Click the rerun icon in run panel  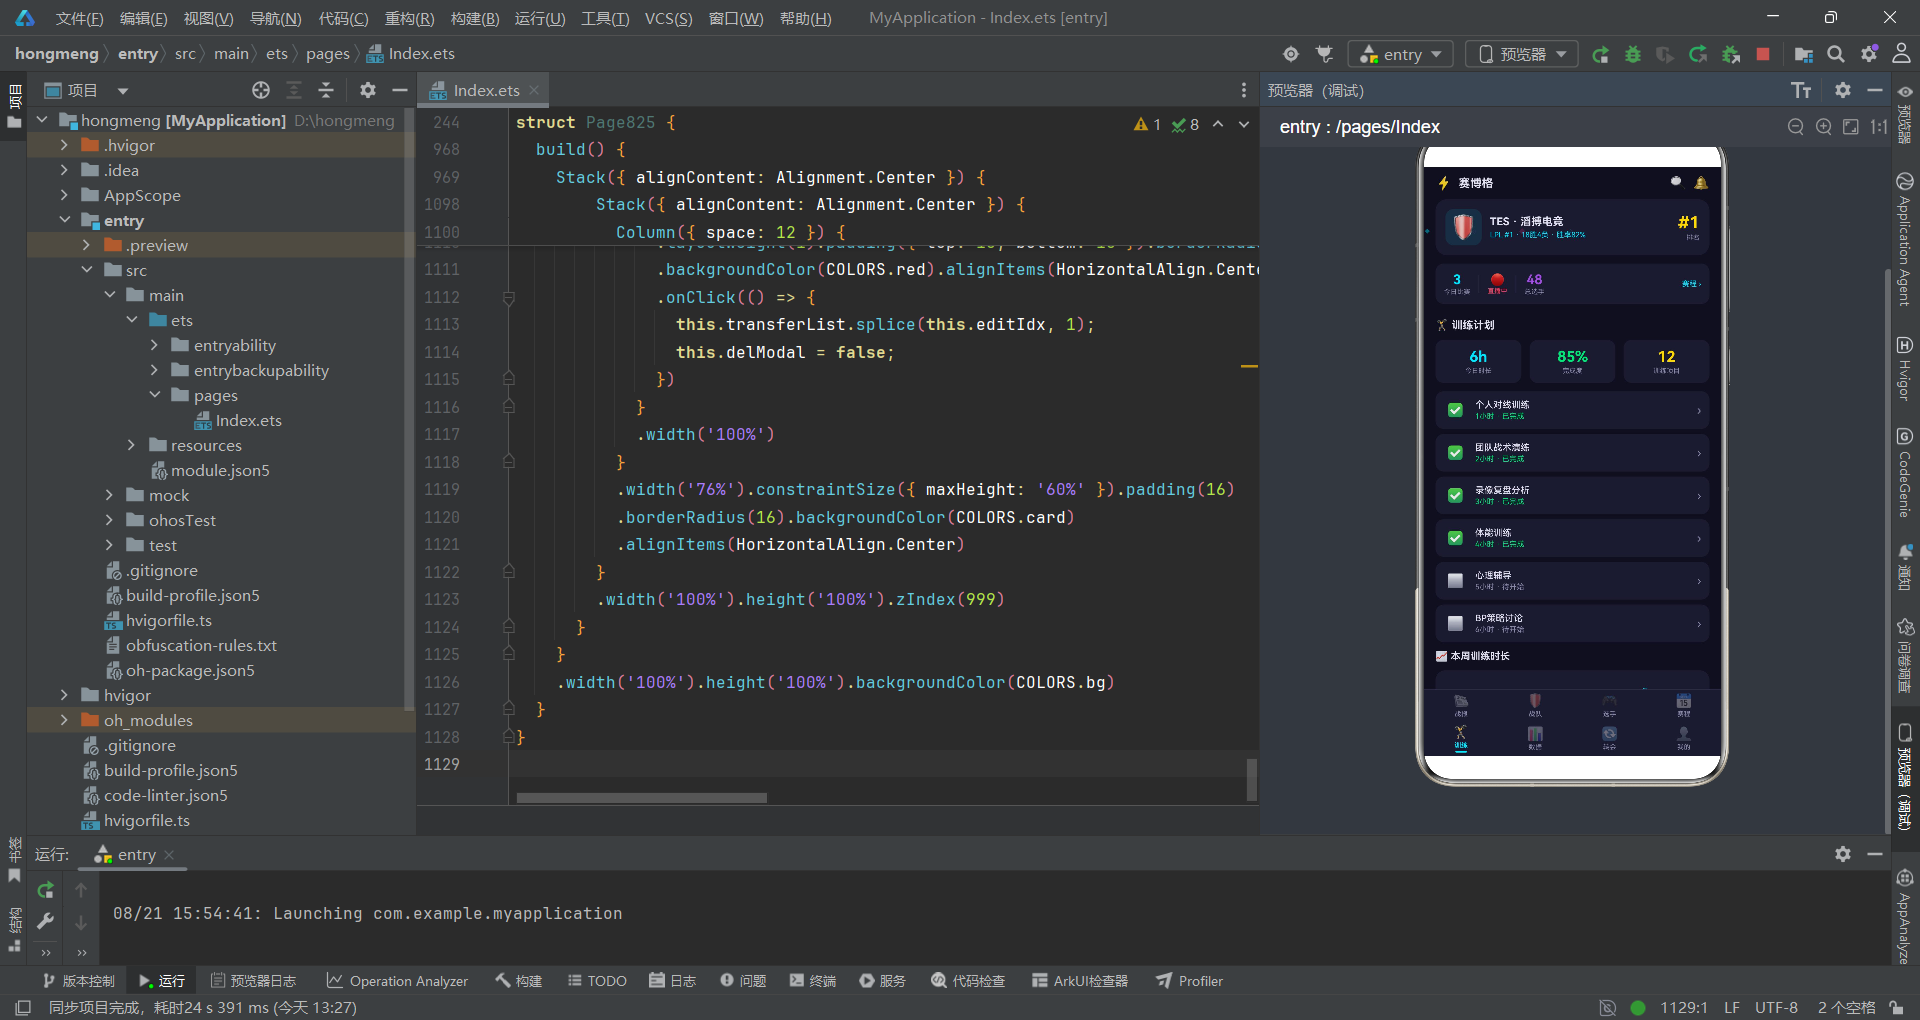[x=45, y=889]
